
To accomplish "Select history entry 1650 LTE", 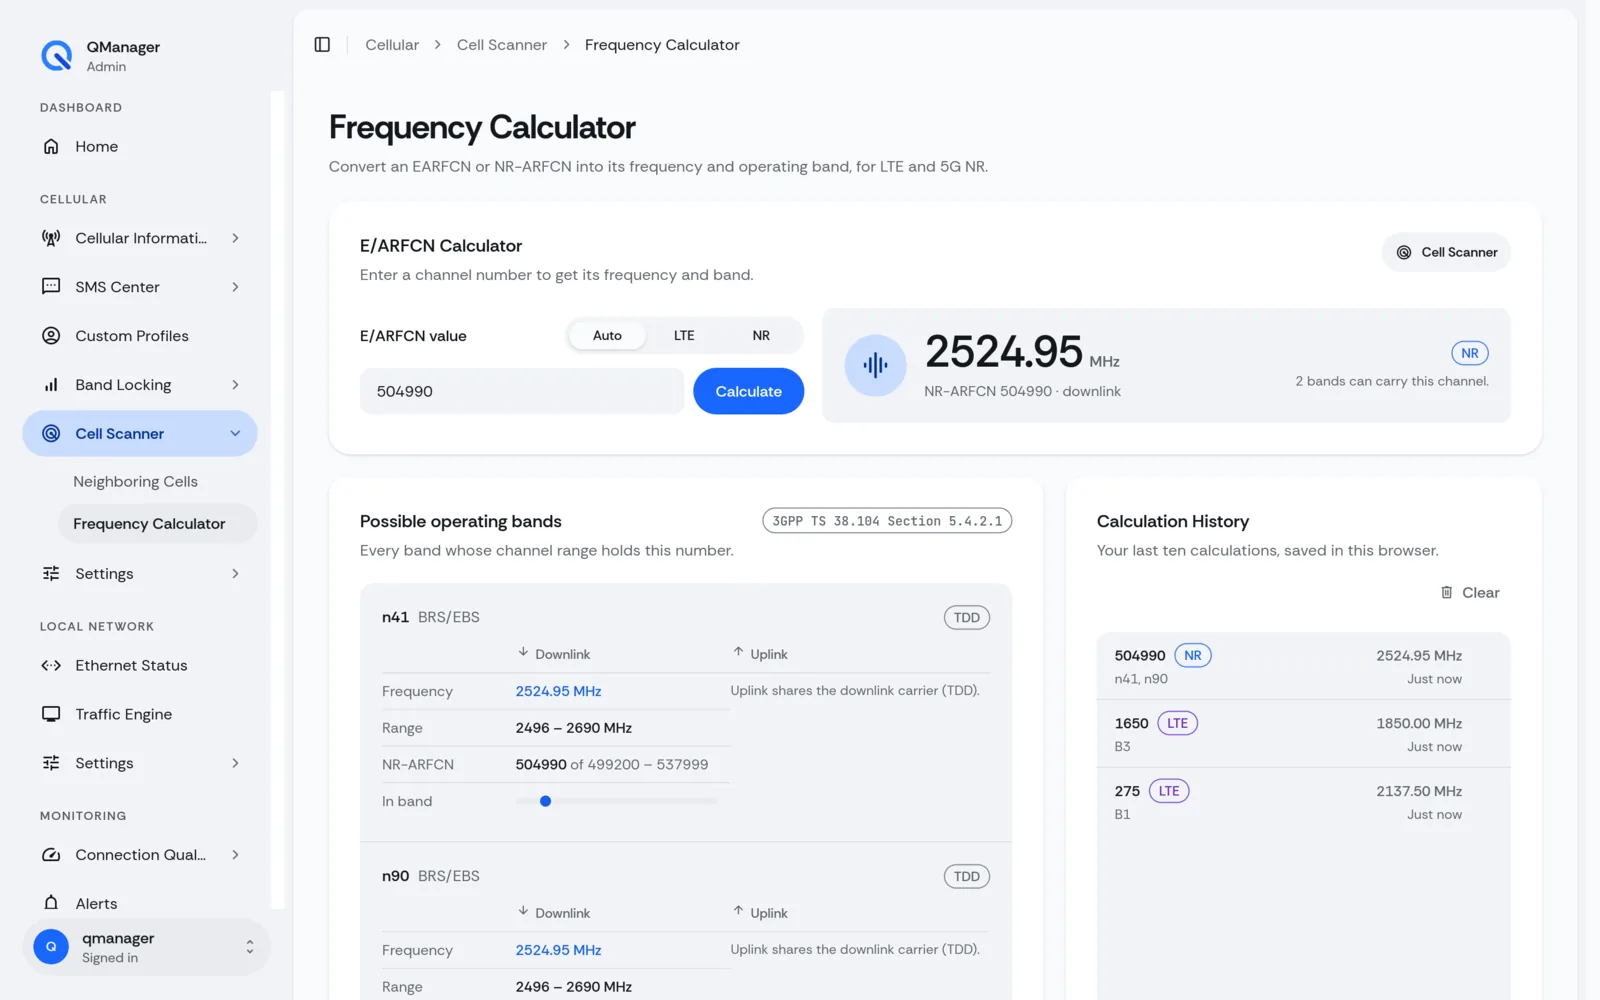I will click(1303, 734).
